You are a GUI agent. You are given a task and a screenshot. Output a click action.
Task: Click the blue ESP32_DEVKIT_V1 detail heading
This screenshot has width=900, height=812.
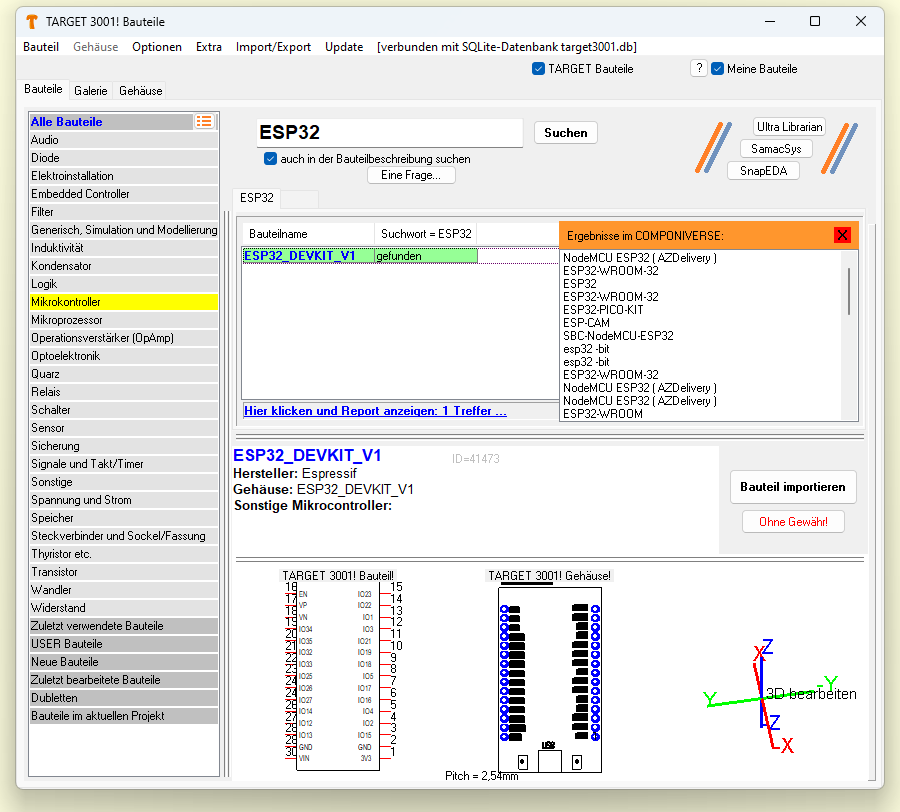(x=307, y=455)
